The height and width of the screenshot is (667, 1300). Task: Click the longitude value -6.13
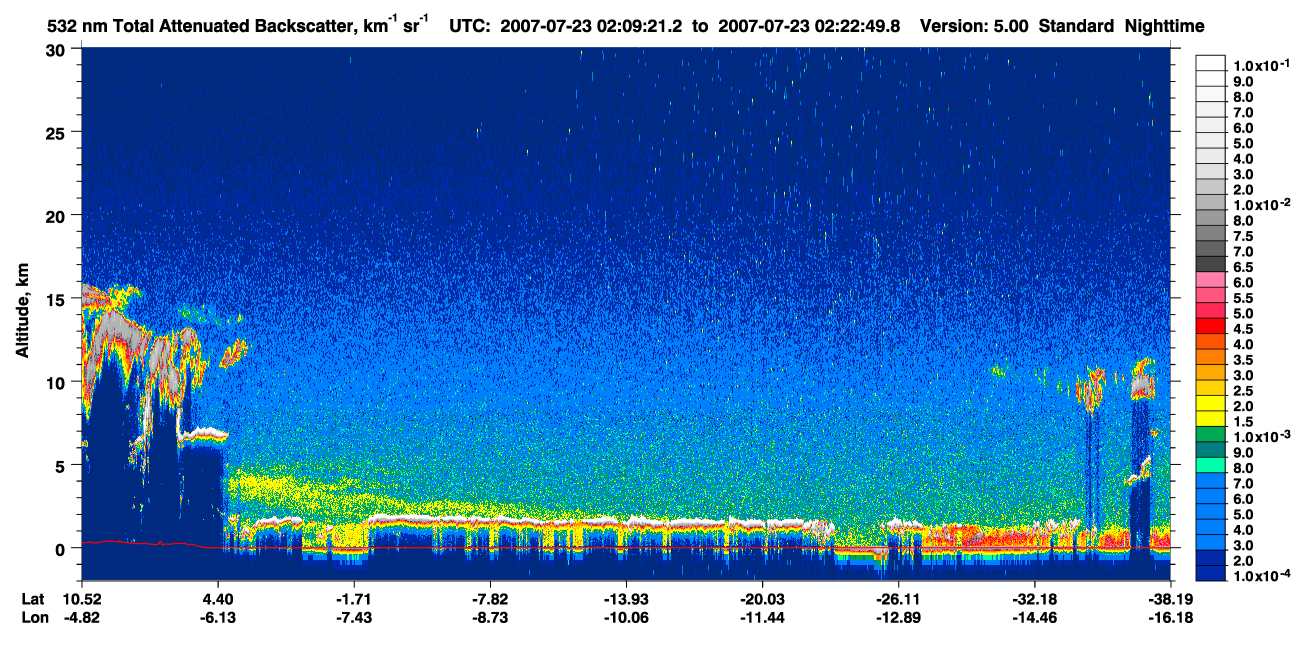click(217, 617)
